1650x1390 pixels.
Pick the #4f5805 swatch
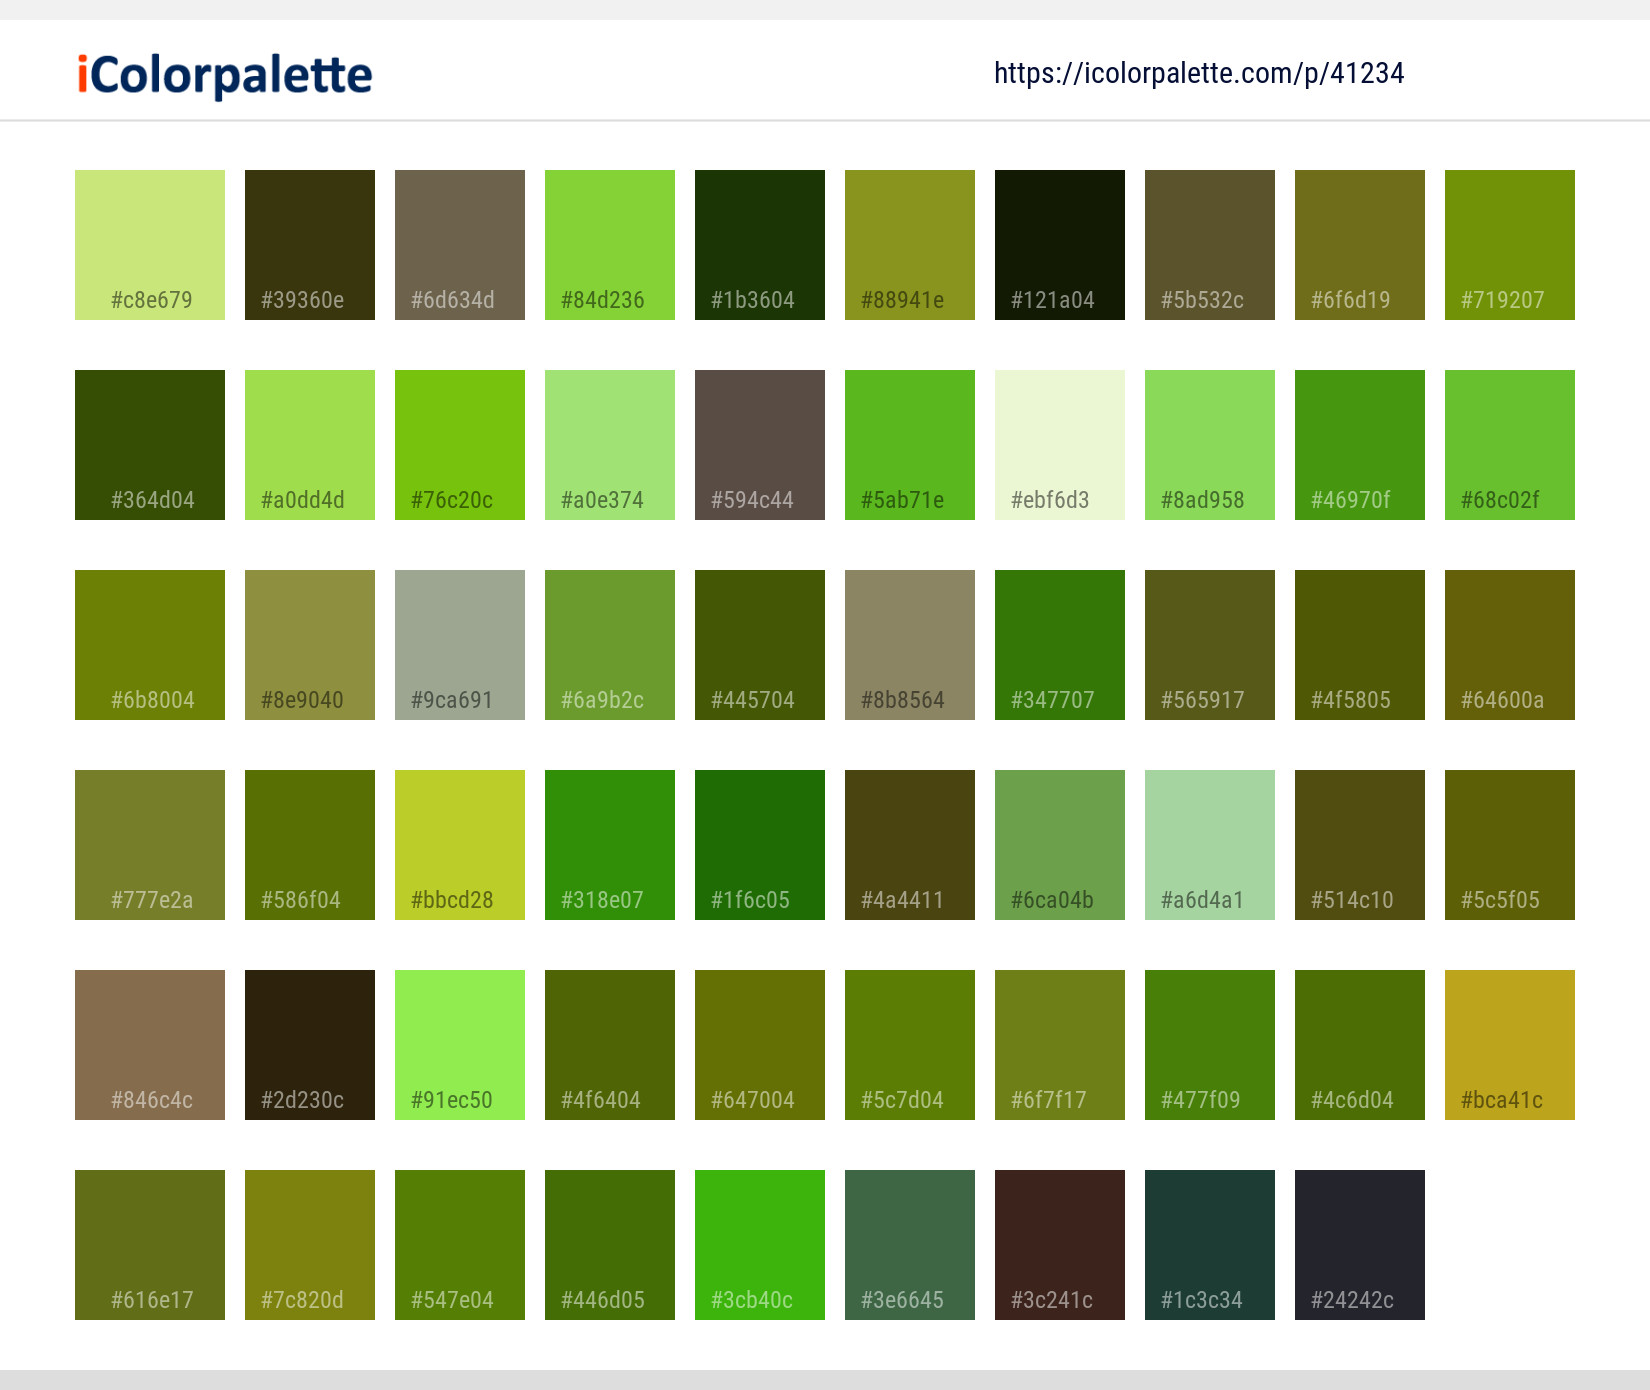click(1360, 645)
